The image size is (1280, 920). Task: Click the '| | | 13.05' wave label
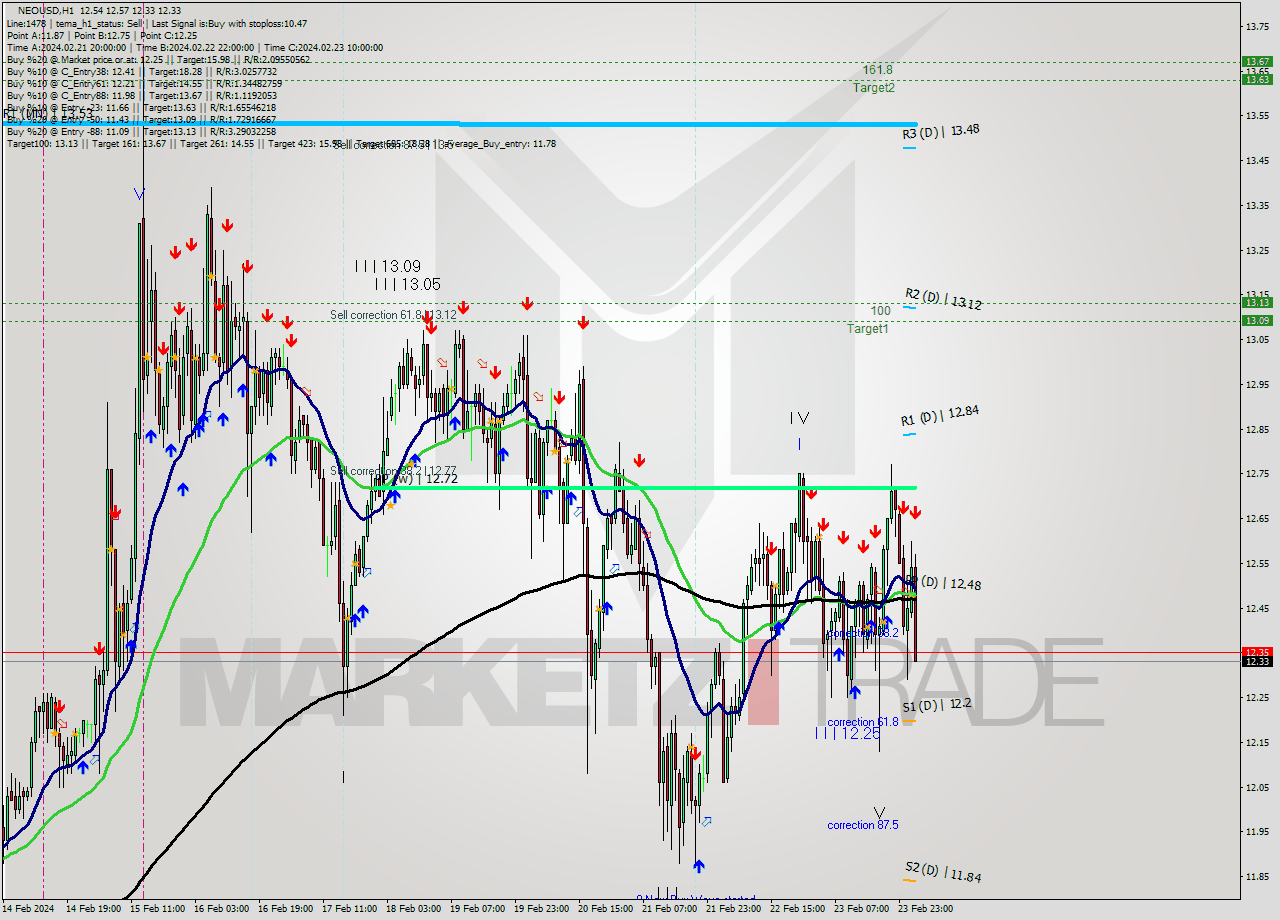pos(408,284)
